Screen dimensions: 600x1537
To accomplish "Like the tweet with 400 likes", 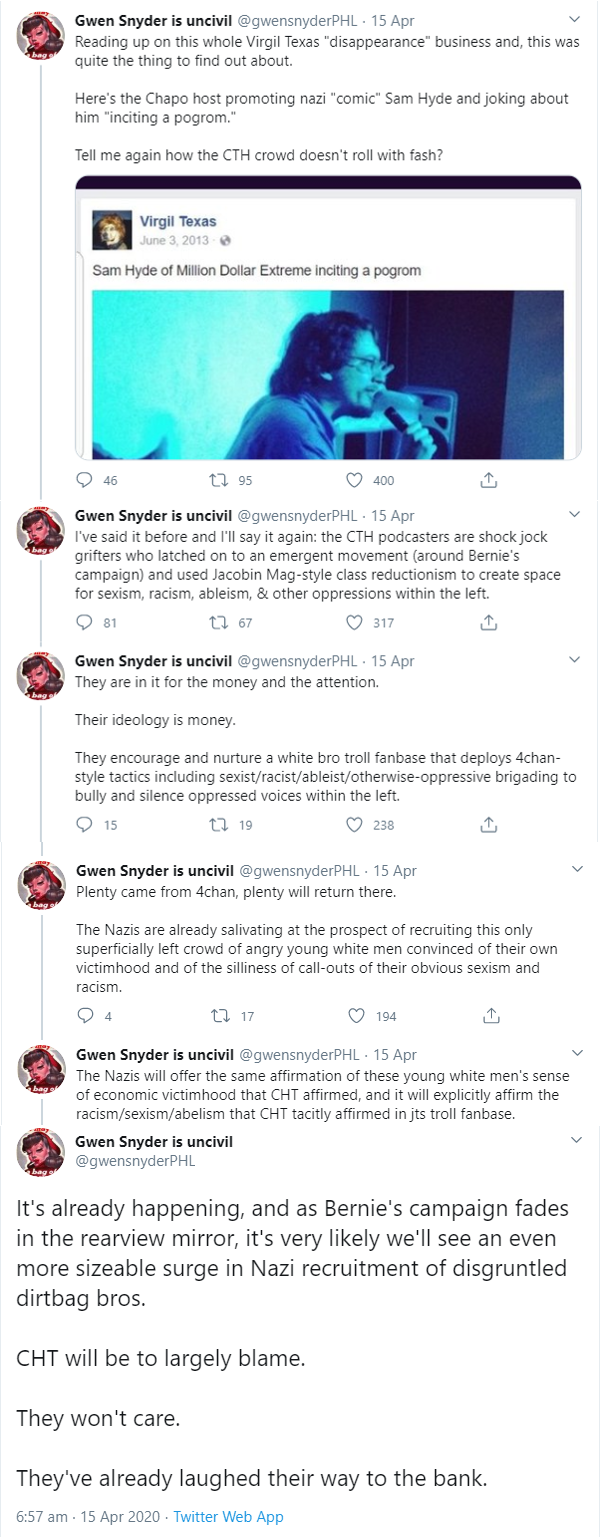I will tap(353, 480).
